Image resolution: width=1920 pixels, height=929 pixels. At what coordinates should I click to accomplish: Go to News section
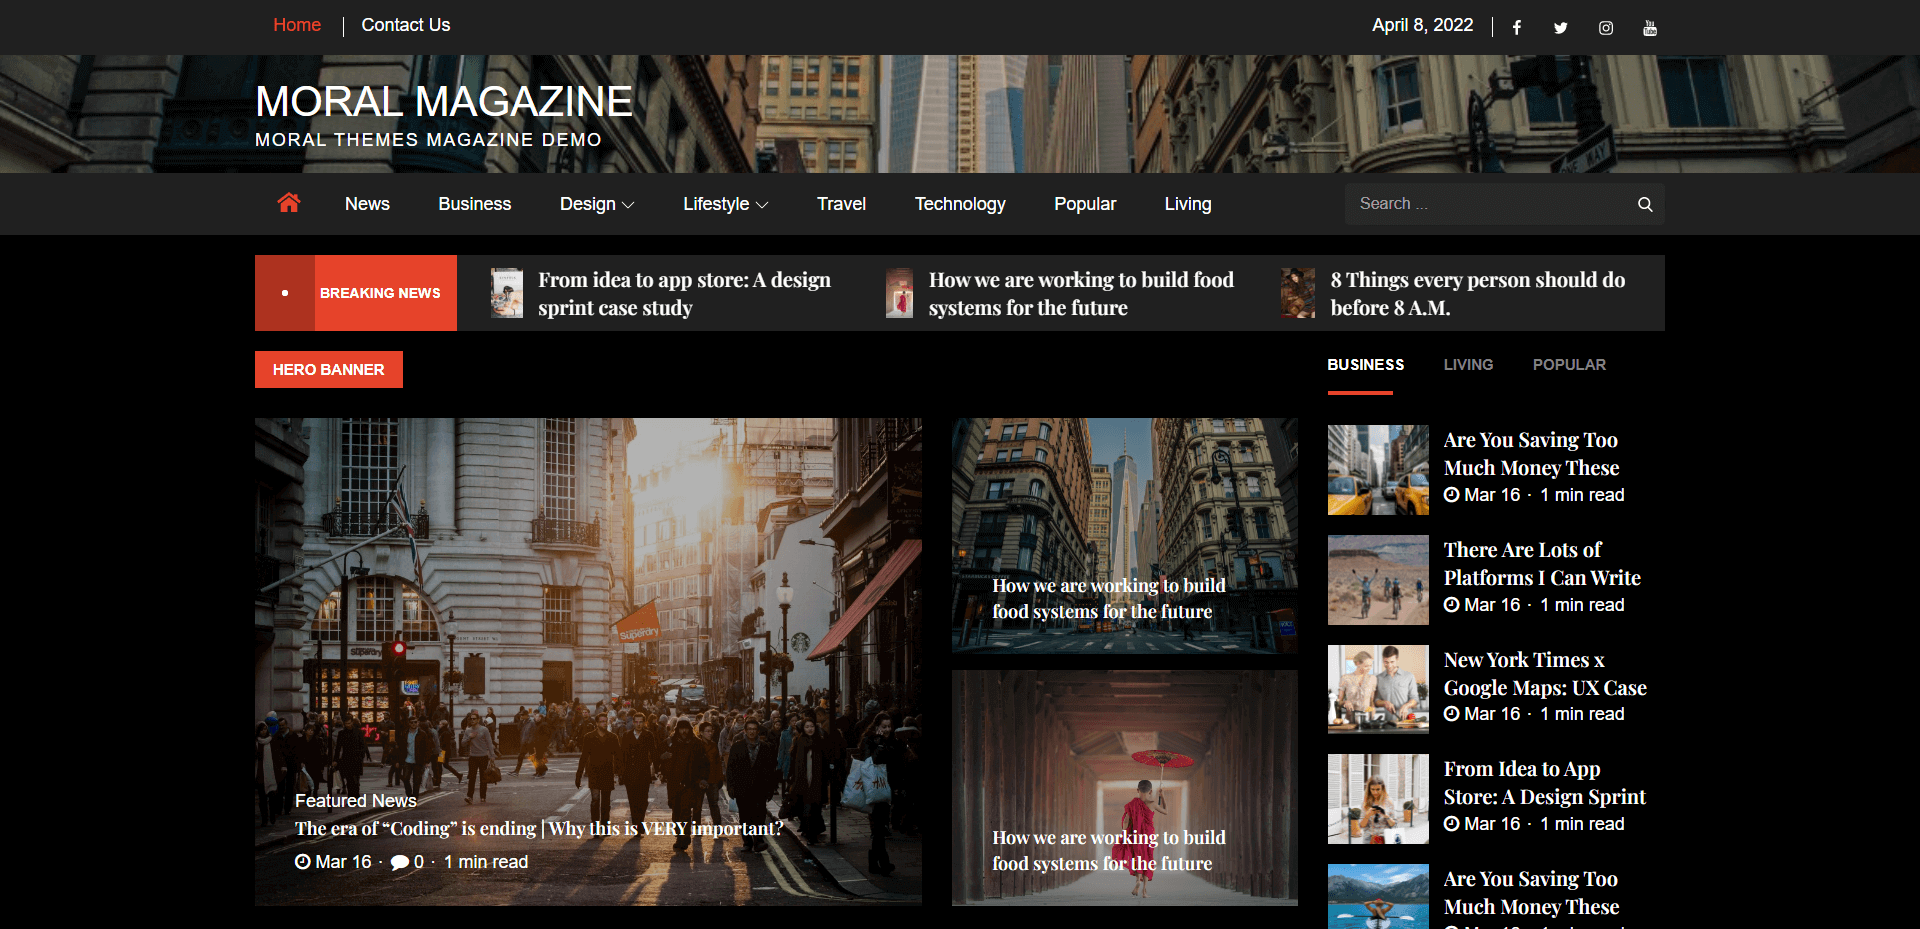click(x=367, y=204)
